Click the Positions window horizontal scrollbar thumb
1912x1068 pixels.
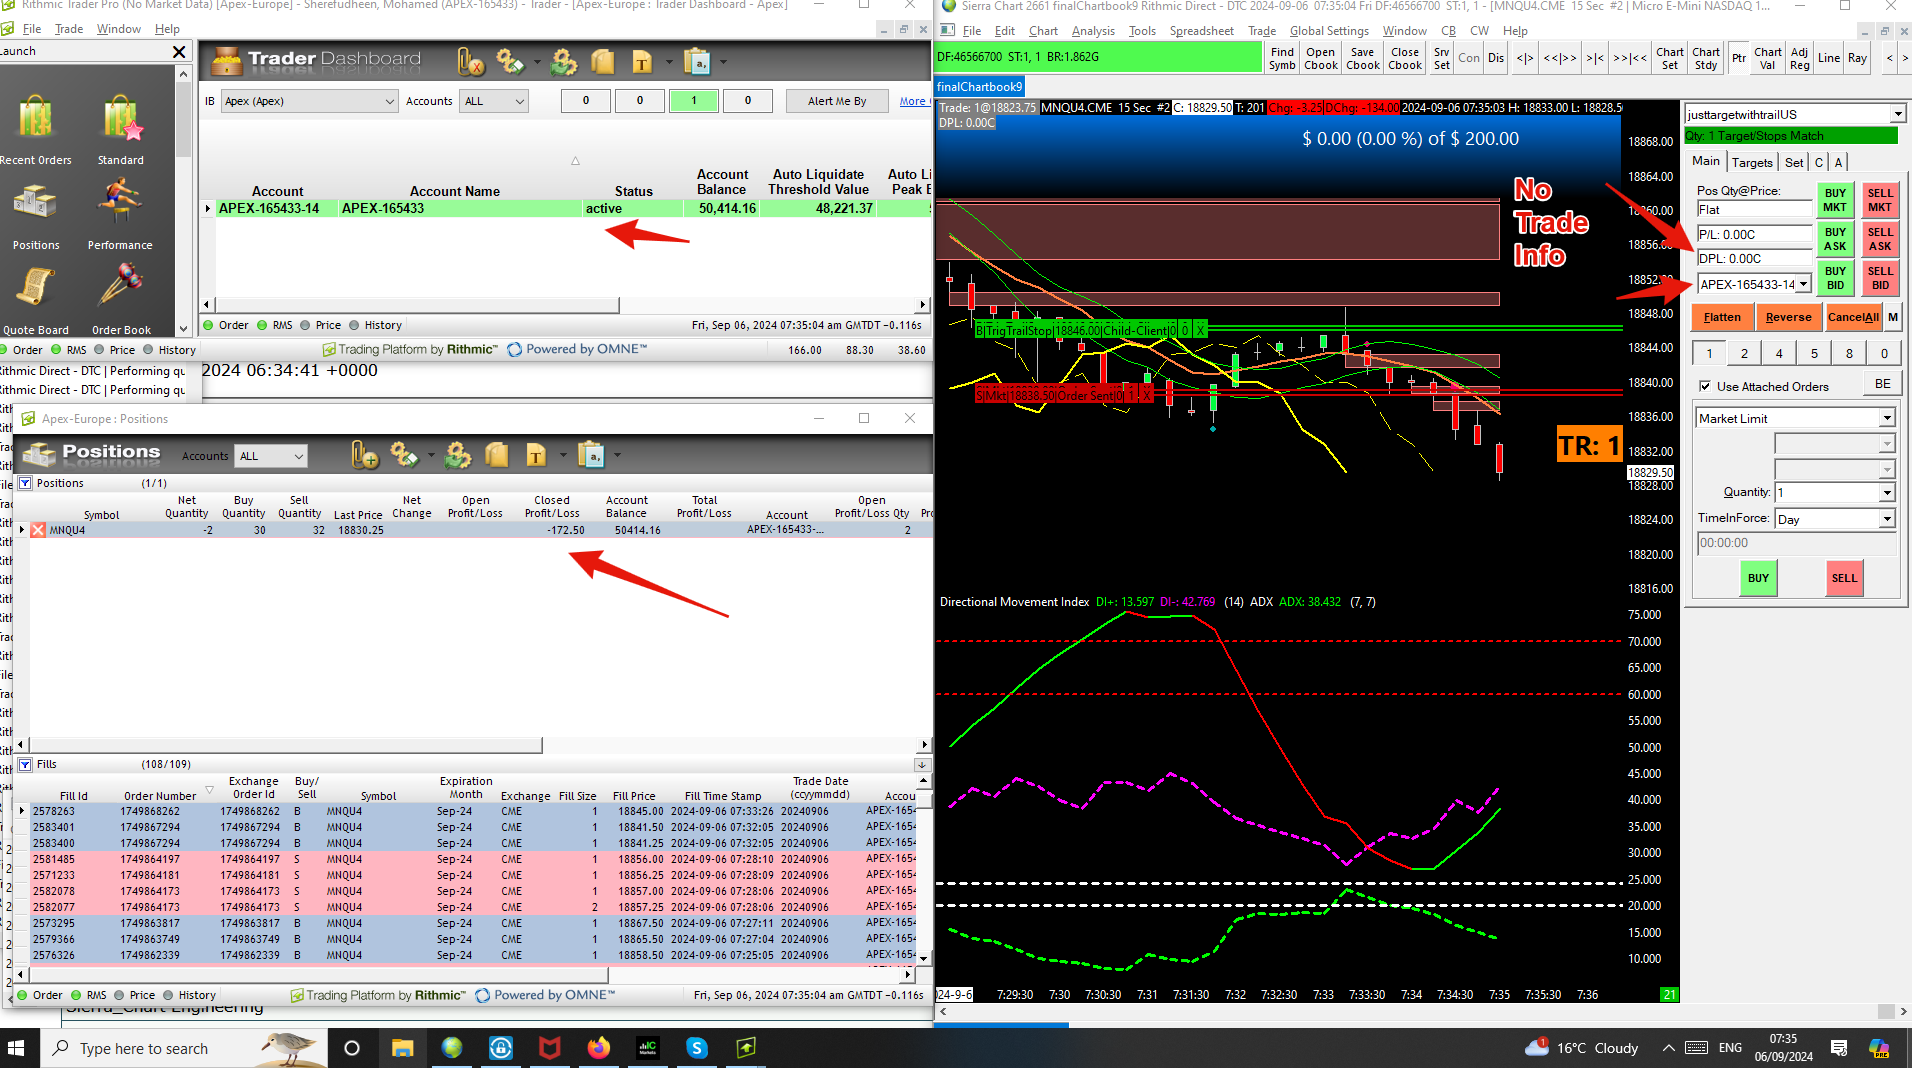tap(285, 745)
